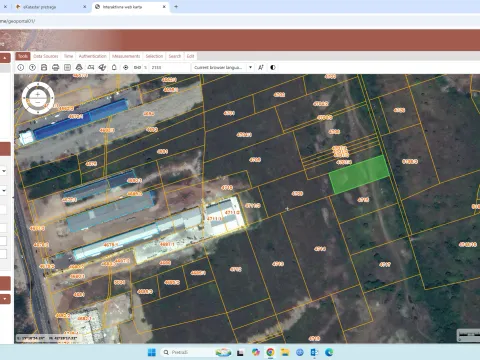The image size is (480, 360).
Task: Open the second dropdown in left panel
Action: point(4,191)
